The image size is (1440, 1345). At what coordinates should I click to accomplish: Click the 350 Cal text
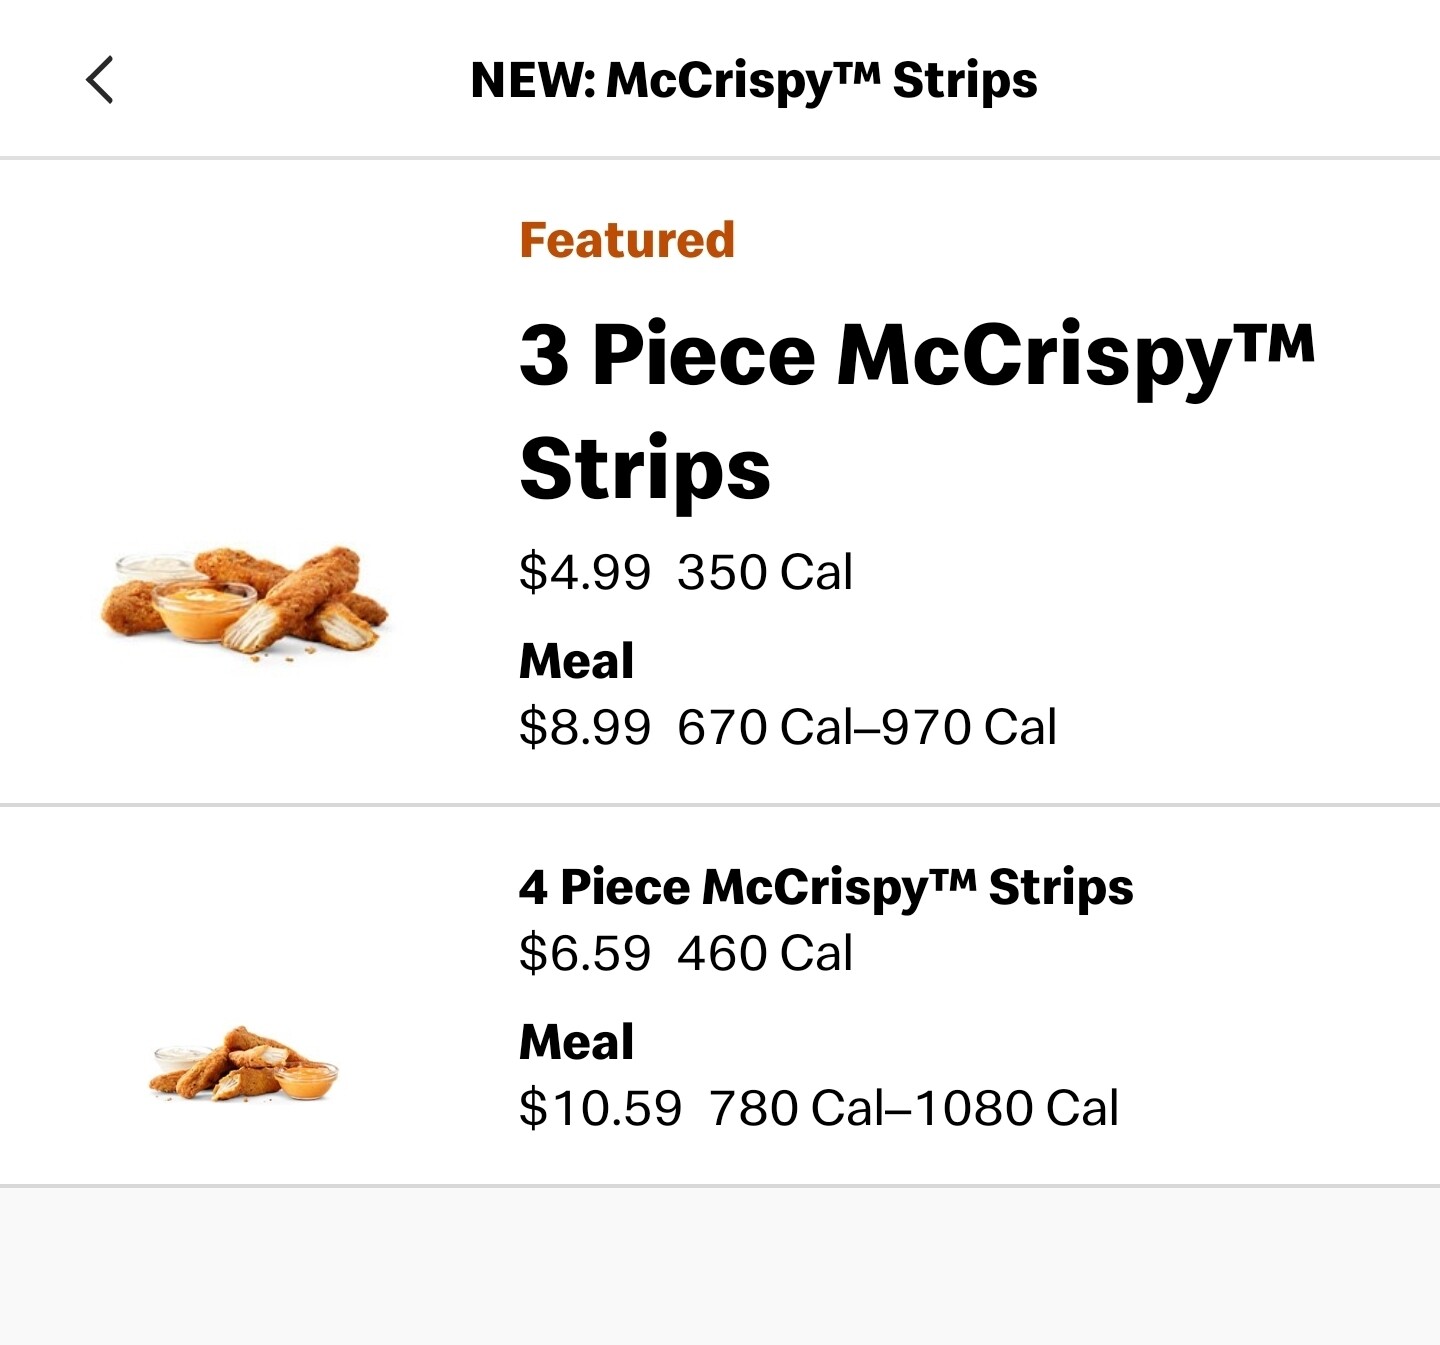coord(765,573)
